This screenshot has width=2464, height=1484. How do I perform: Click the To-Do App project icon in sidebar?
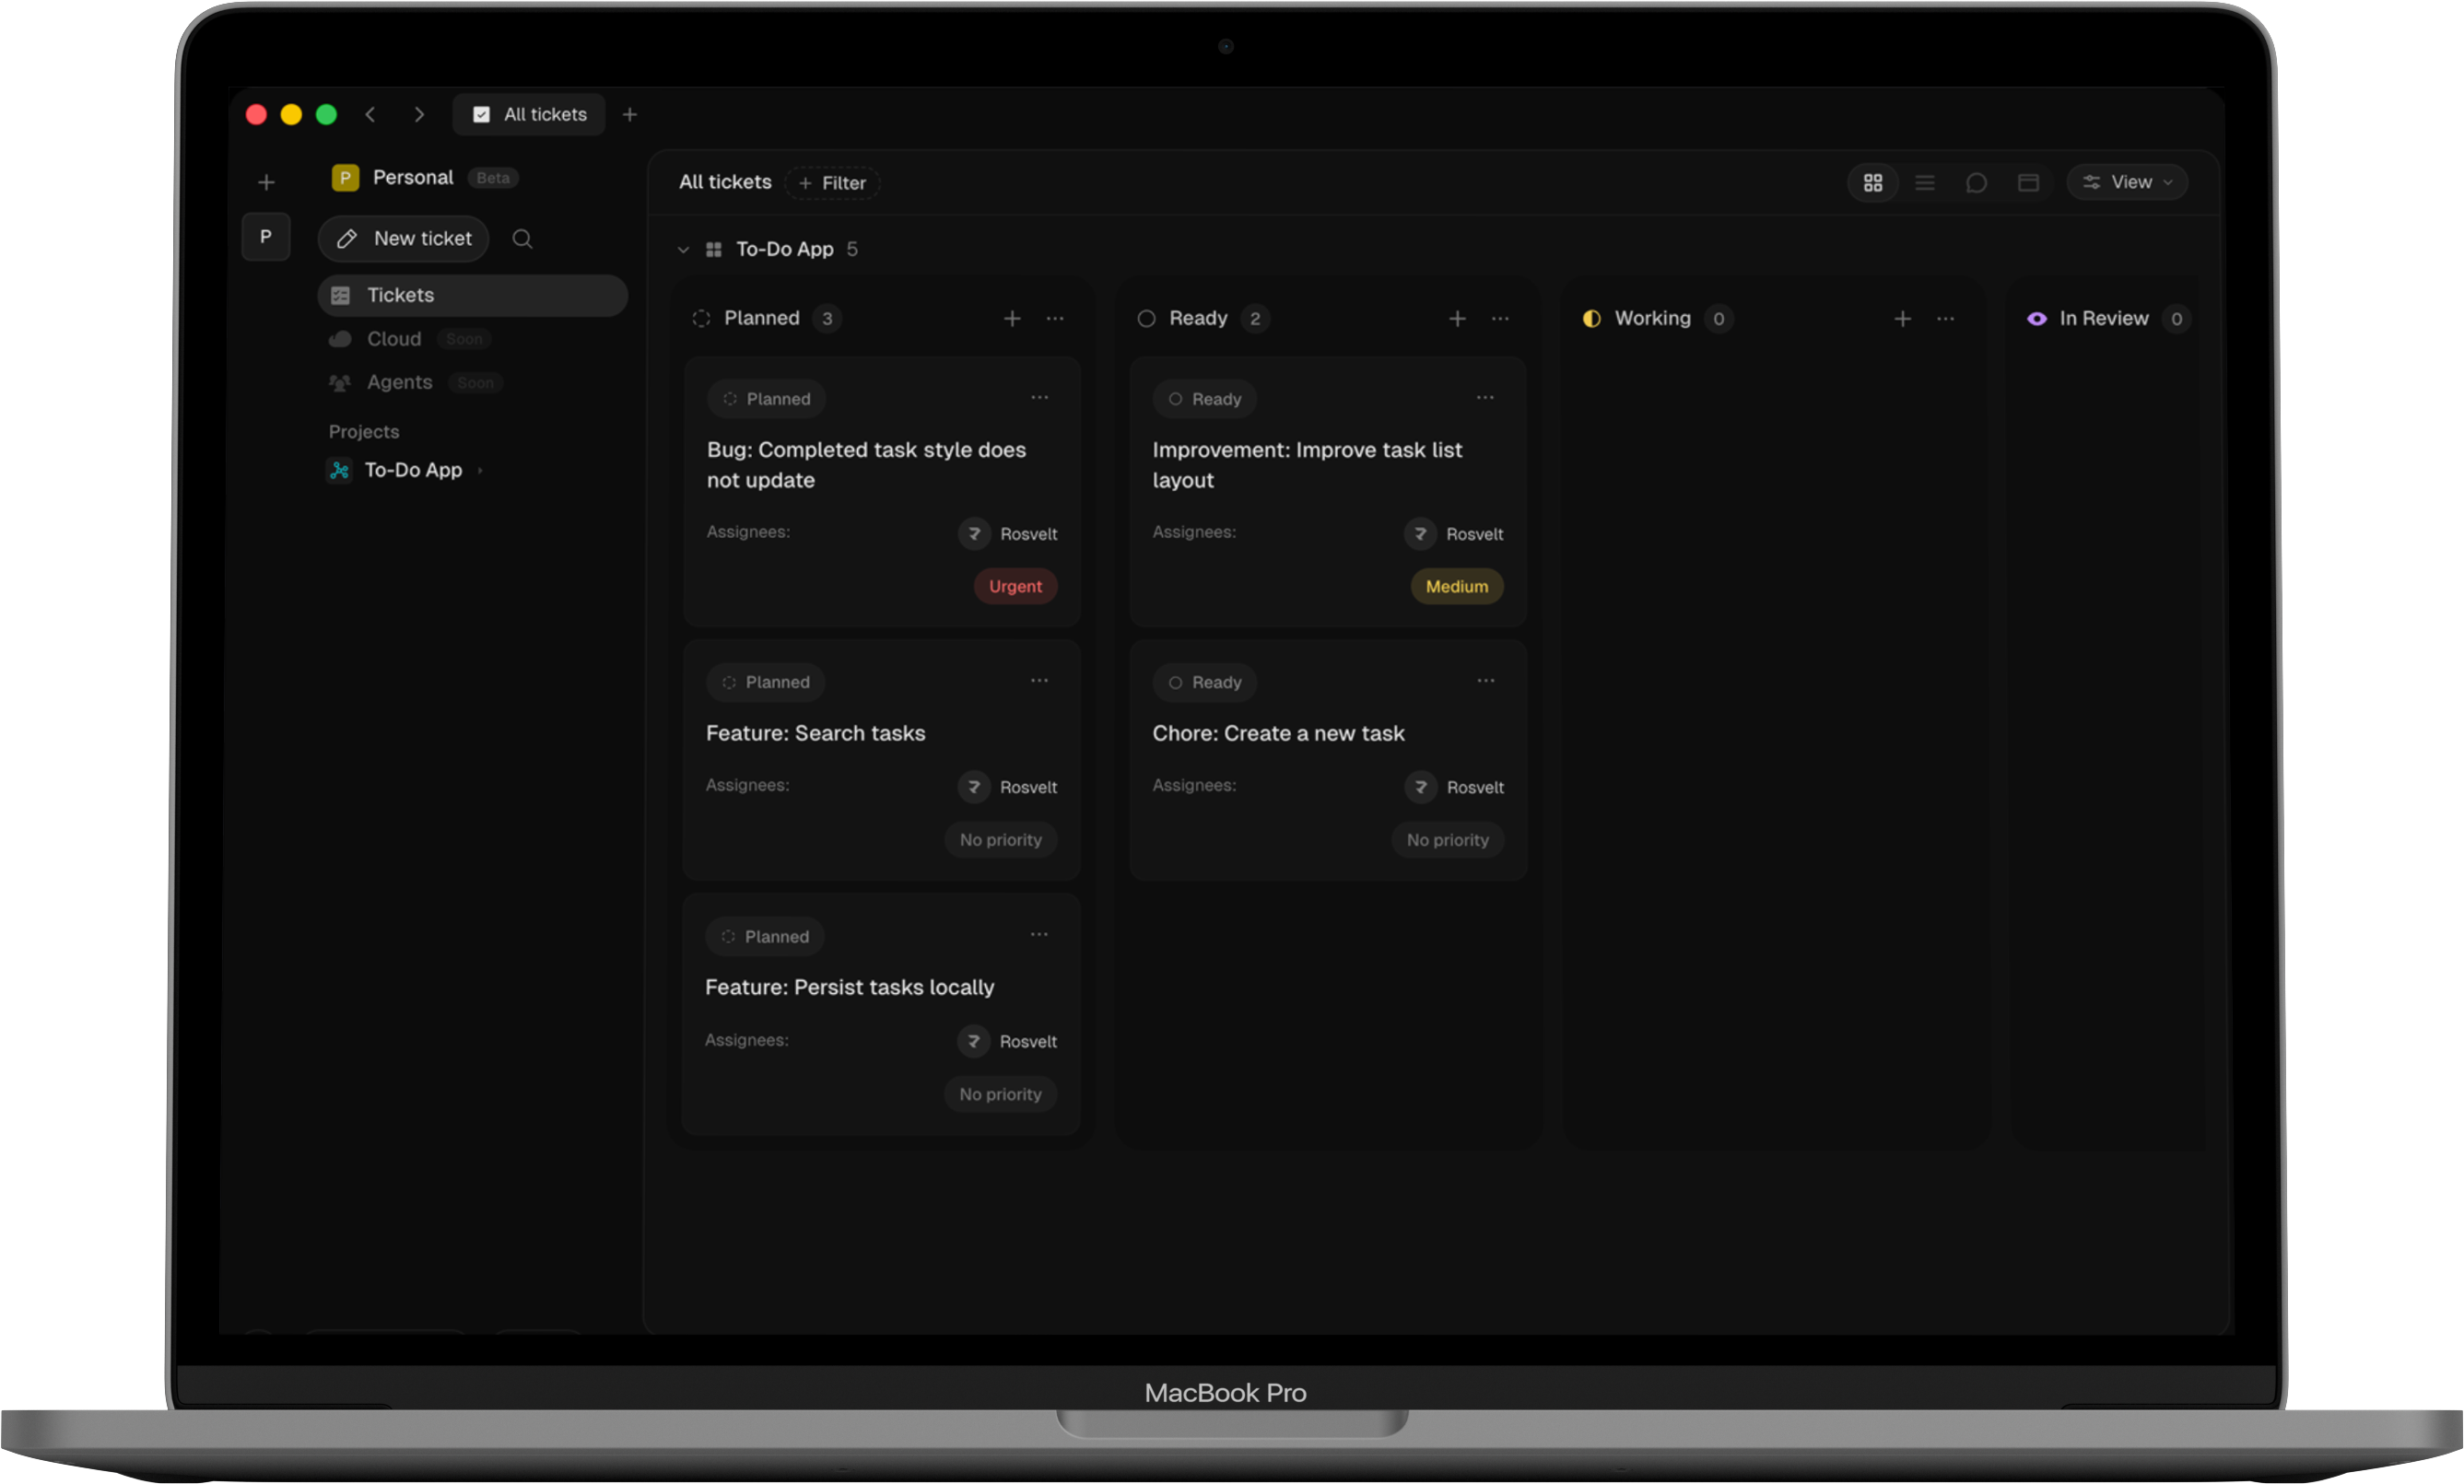click(x=340, y=470)
